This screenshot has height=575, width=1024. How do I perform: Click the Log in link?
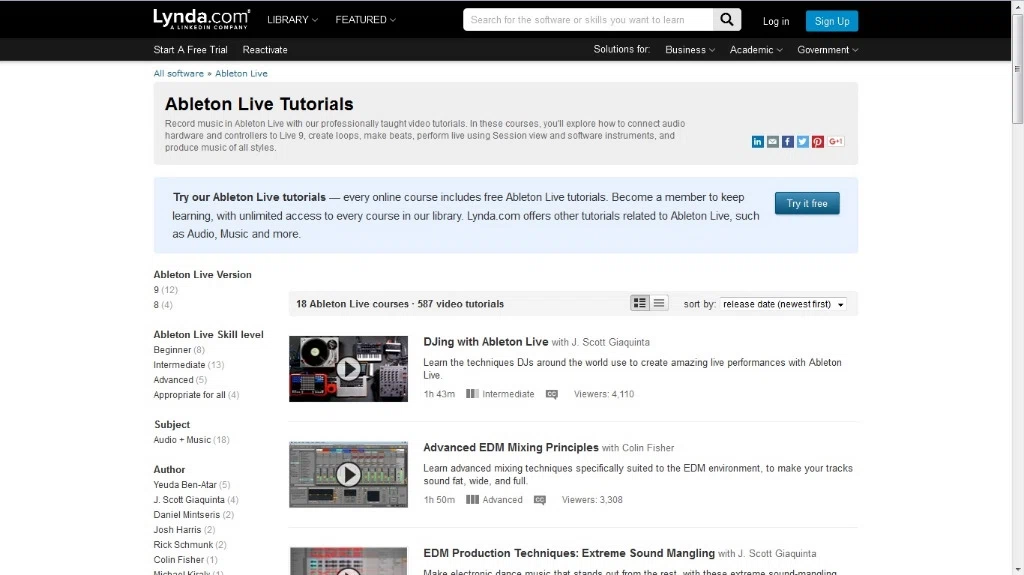click(x=776, y=22)
